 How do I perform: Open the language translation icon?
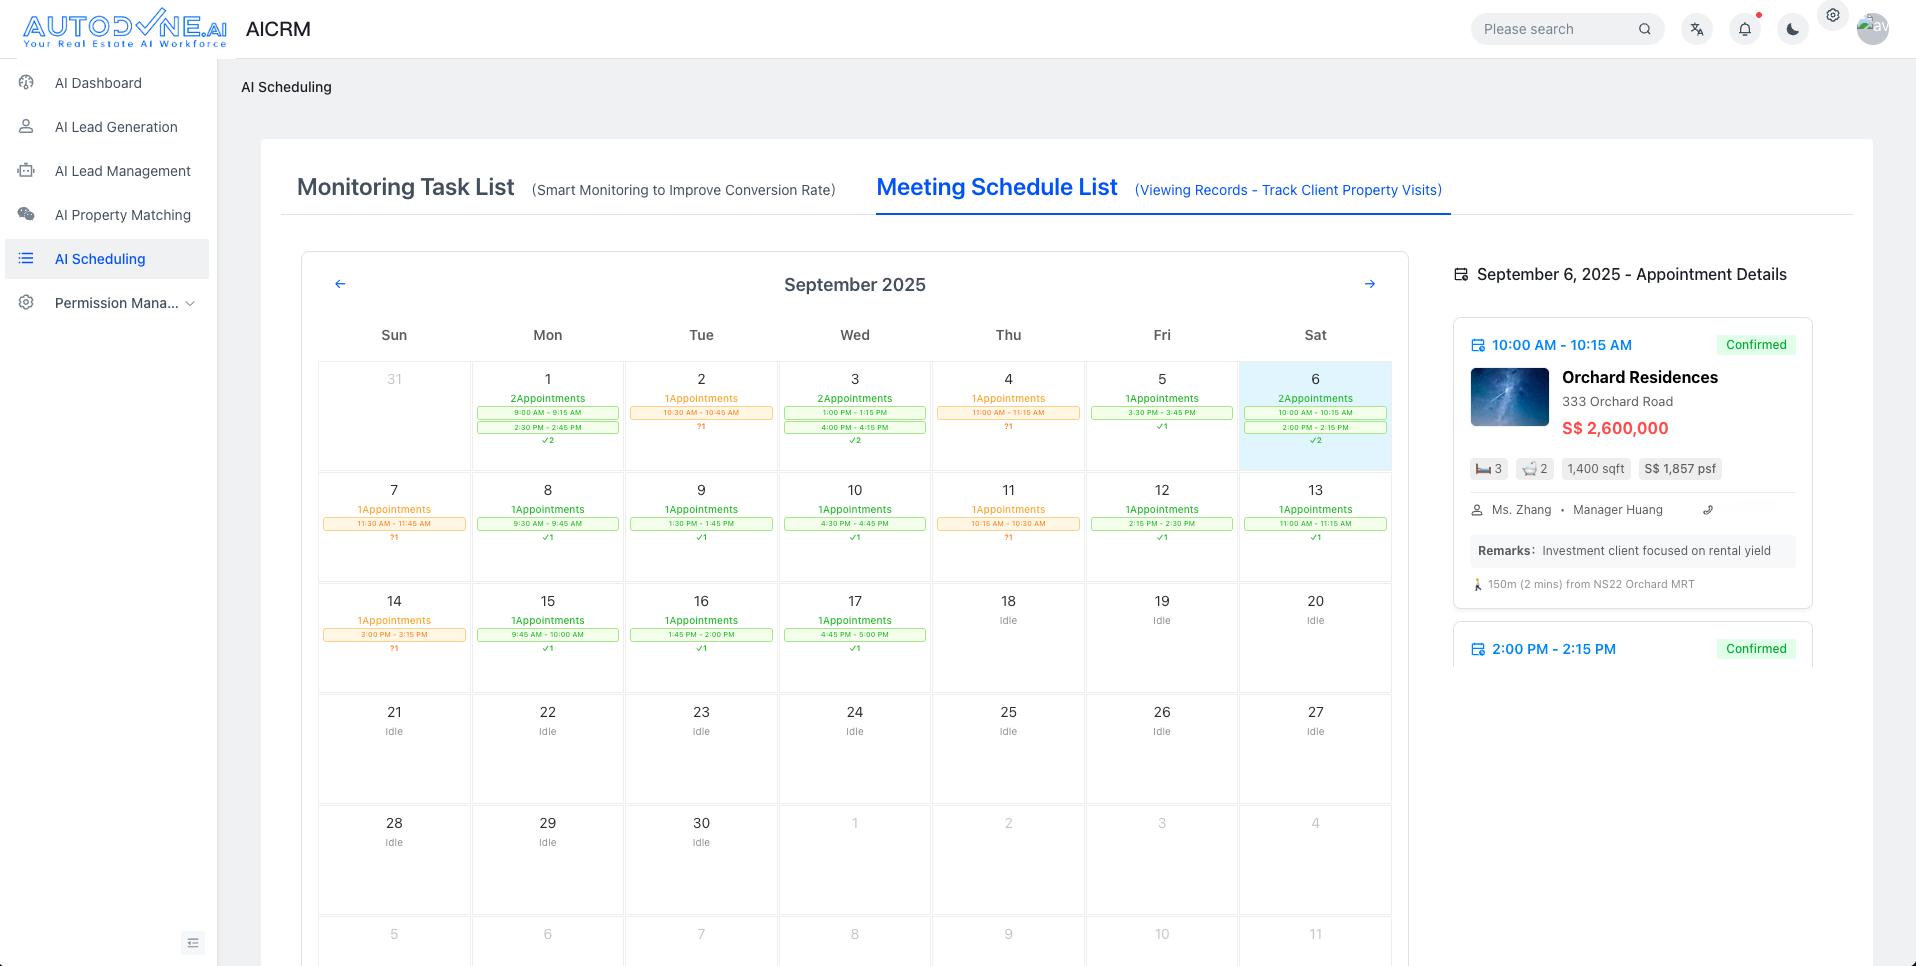click(x=1697, y=29)
